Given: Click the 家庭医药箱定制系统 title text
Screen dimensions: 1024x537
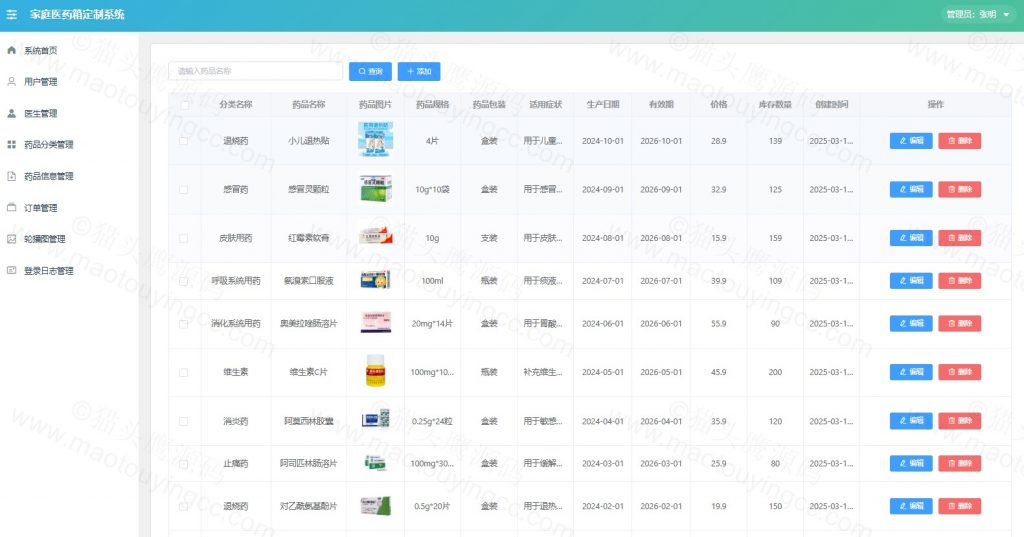Looking at the screenshot, I should click(x=77, y=14).
